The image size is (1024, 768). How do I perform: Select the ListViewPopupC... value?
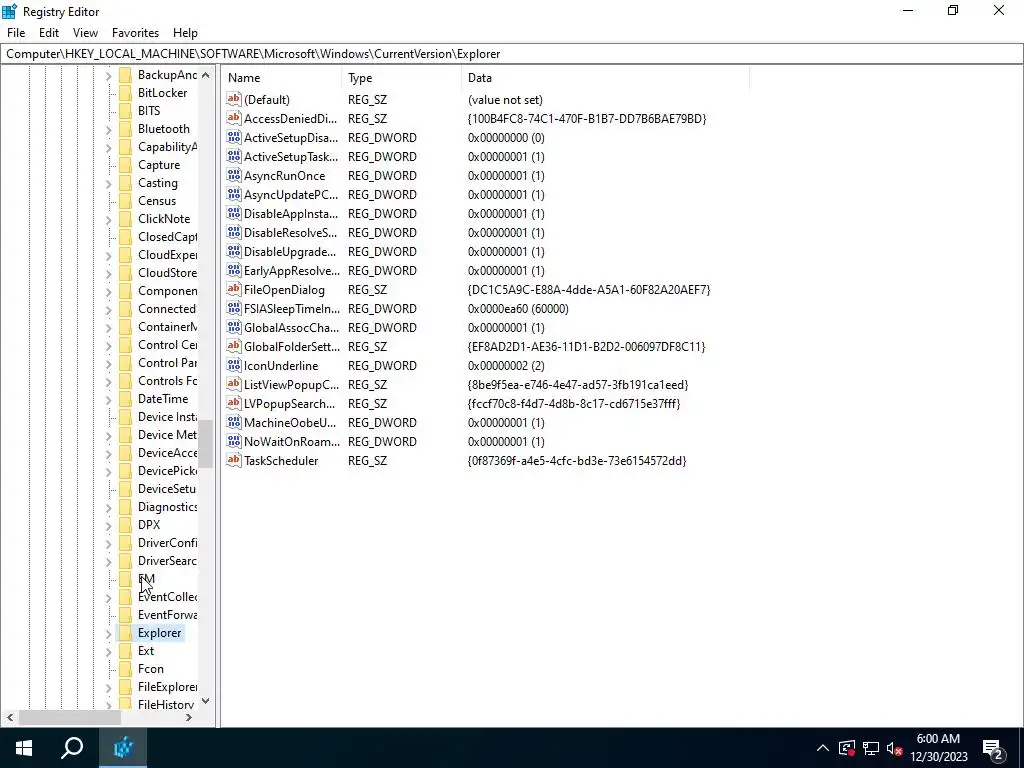coord(291,385)
